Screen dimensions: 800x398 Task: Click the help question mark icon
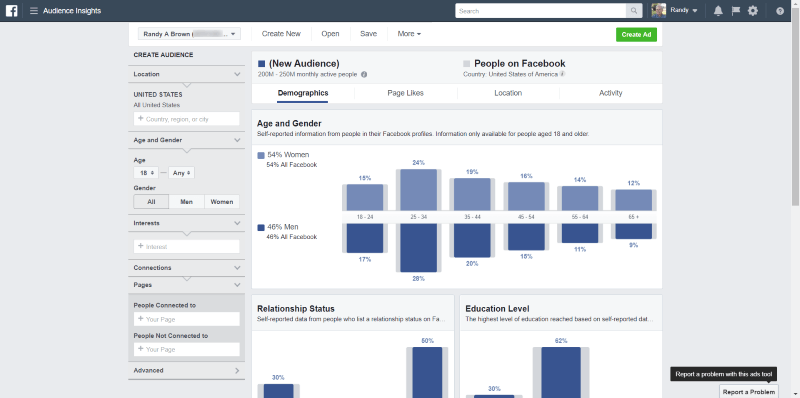tap(780, 11)
